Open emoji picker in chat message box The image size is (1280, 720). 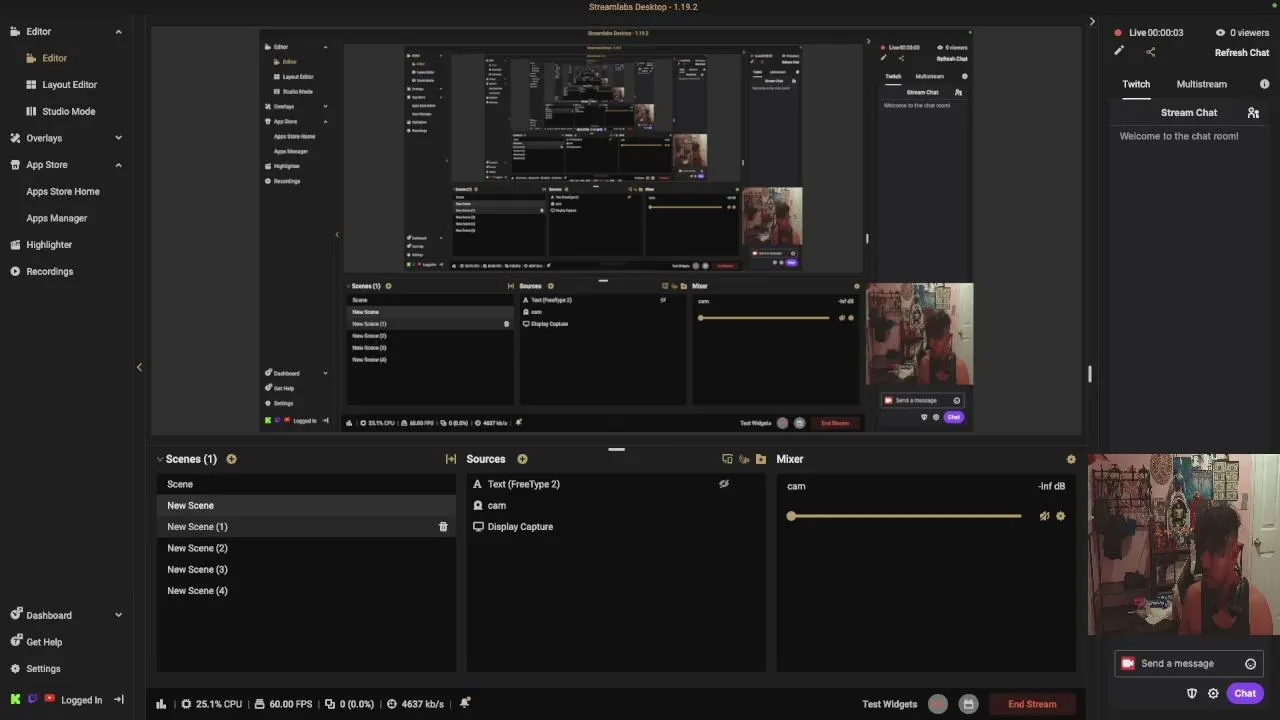click(x=1250, y=664)
